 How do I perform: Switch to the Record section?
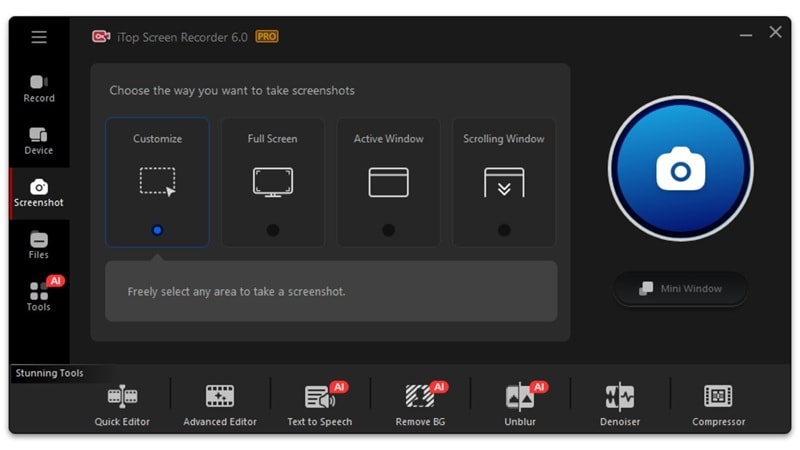click(x=39, y=89)
